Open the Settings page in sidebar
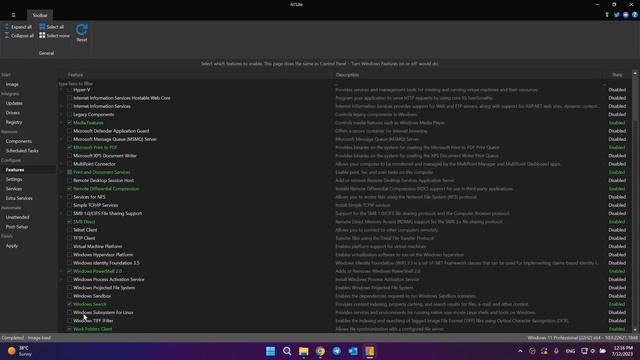Screen dimensions: 640x360 pos(14,179)
